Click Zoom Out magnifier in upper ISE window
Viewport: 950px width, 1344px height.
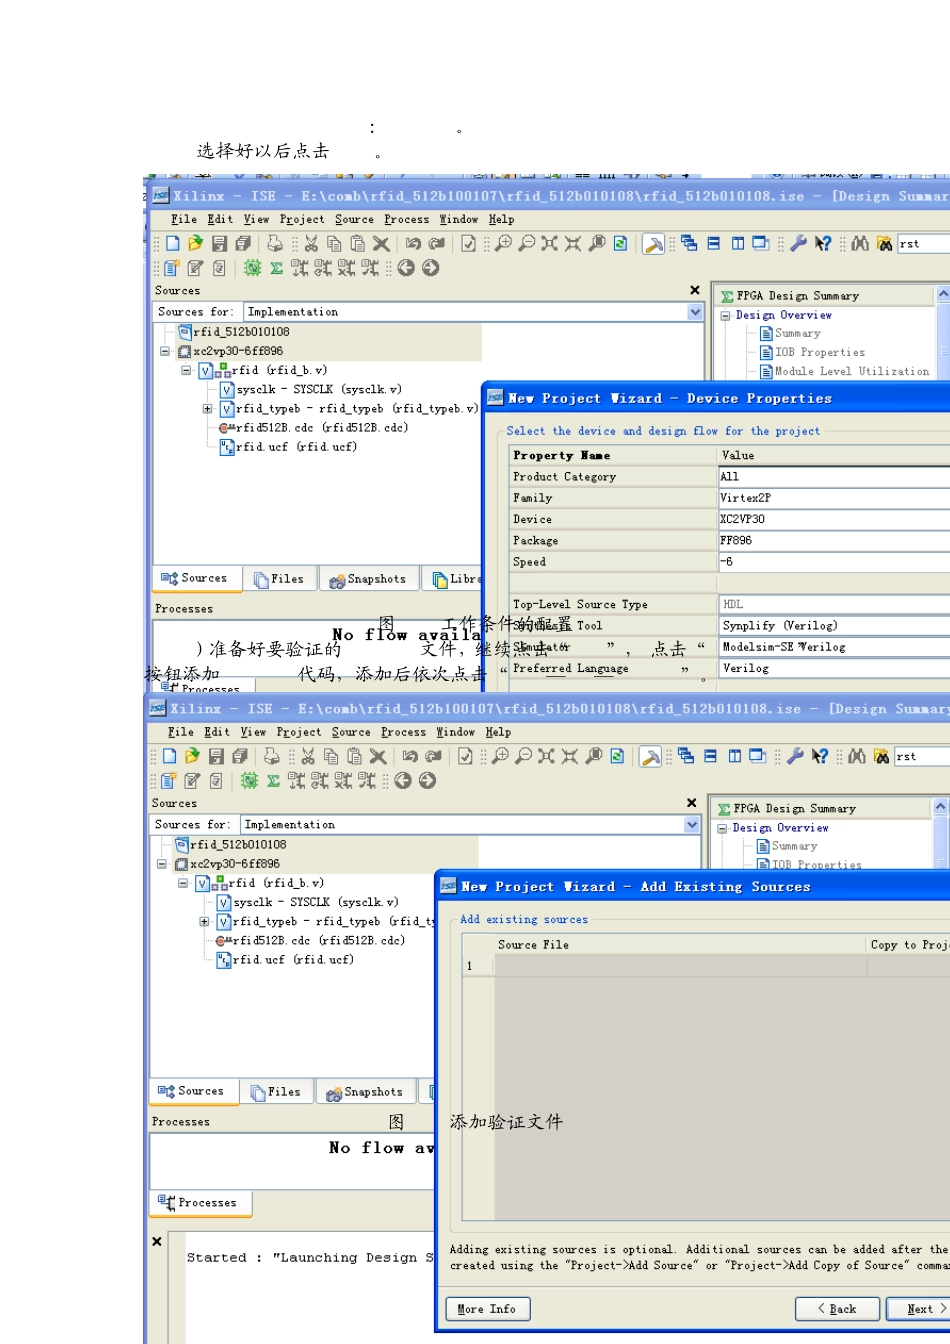pos(526,243)
